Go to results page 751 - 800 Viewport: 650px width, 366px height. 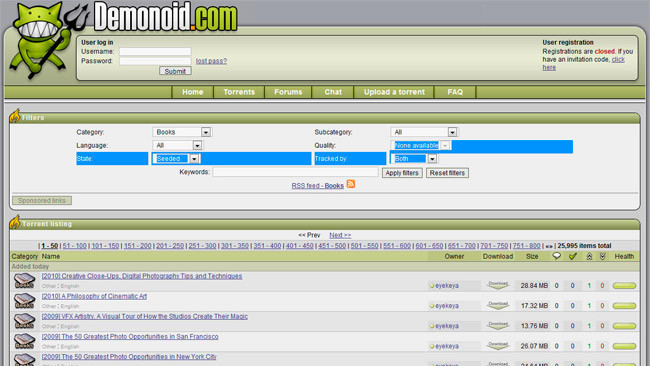tap(526, 246)
